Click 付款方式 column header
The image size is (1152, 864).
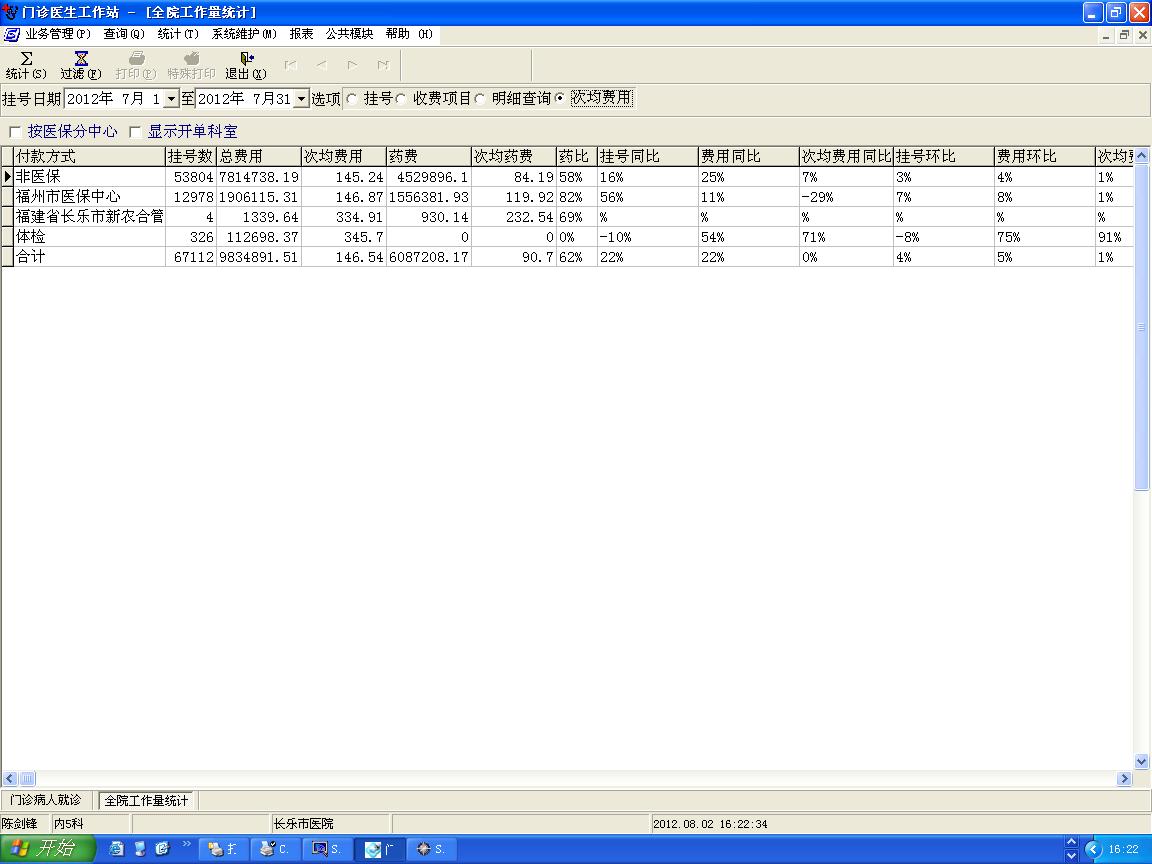(x=90, y=156)
